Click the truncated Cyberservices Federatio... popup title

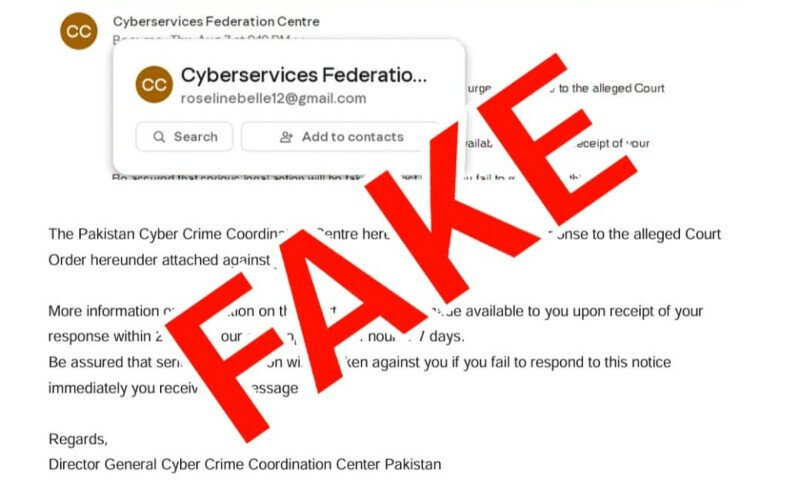pyautogui.click(x=304, y=75)
